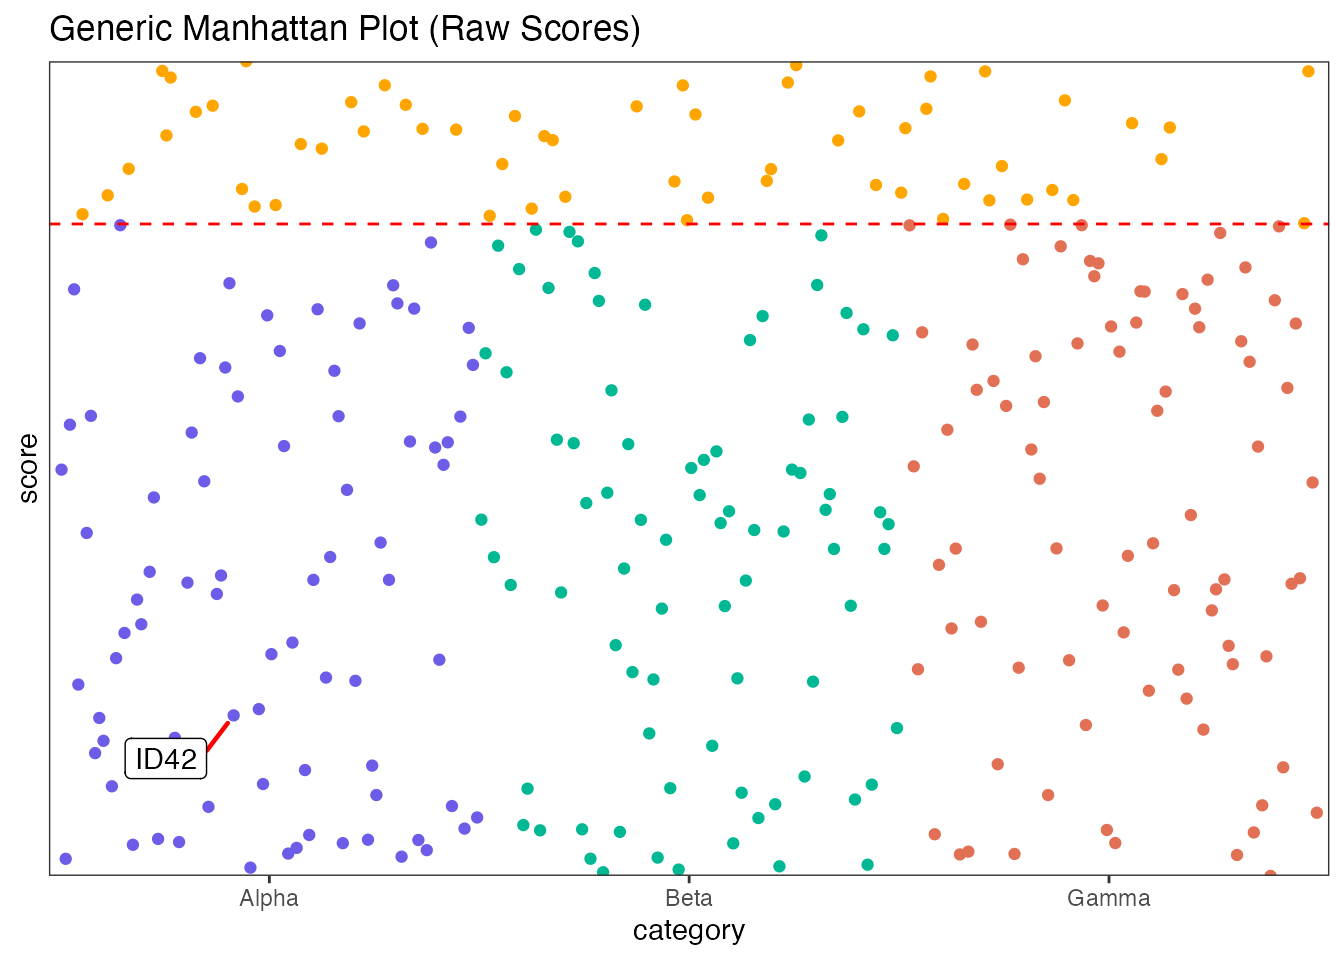
Task: Click the ID42 label box
Action: click(x=166, y=759)
